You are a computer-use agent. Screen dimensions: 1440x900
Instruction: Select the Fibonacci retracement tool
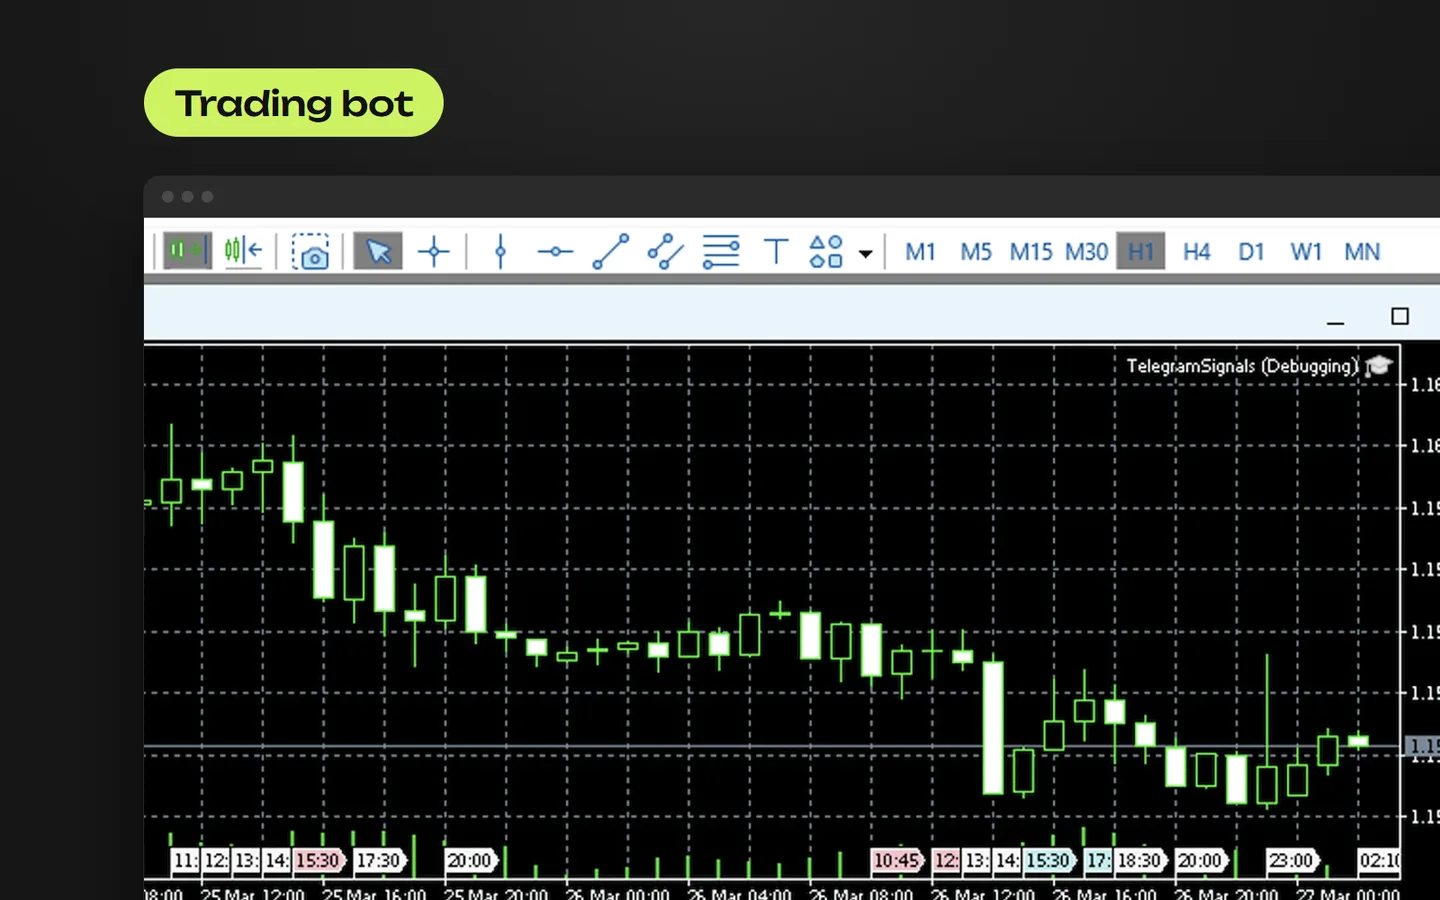[x=720, y=251]
